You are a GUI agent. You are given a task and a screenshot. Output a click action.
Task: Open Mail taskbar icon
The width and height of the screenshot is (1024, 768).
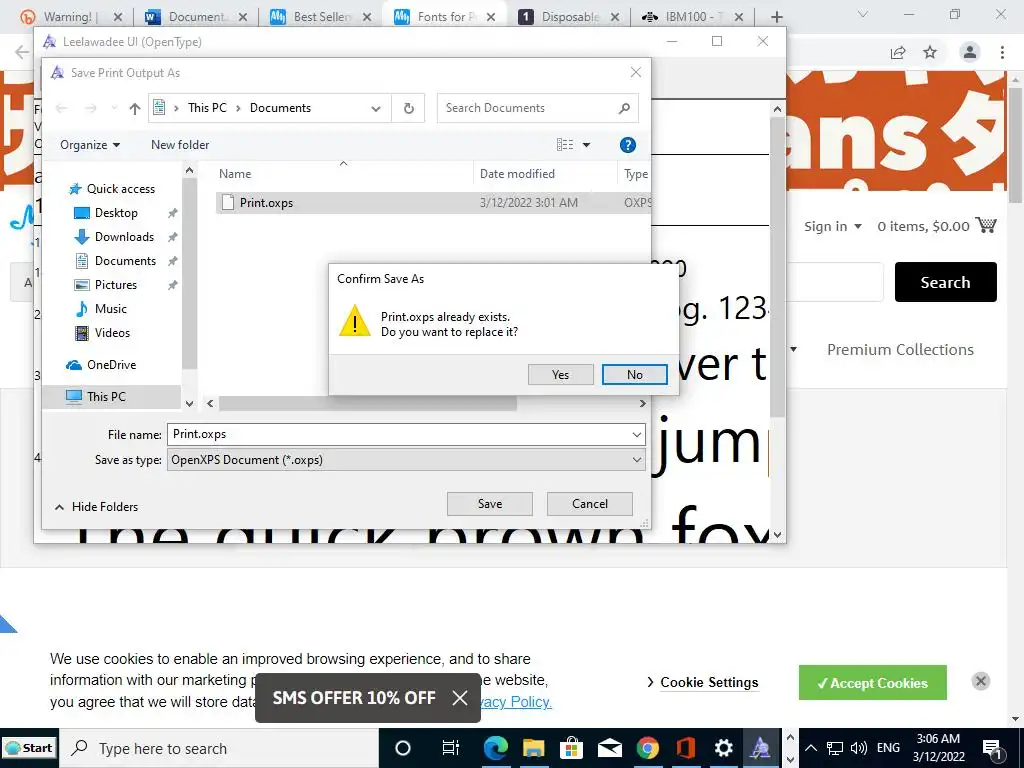point(609,748)
